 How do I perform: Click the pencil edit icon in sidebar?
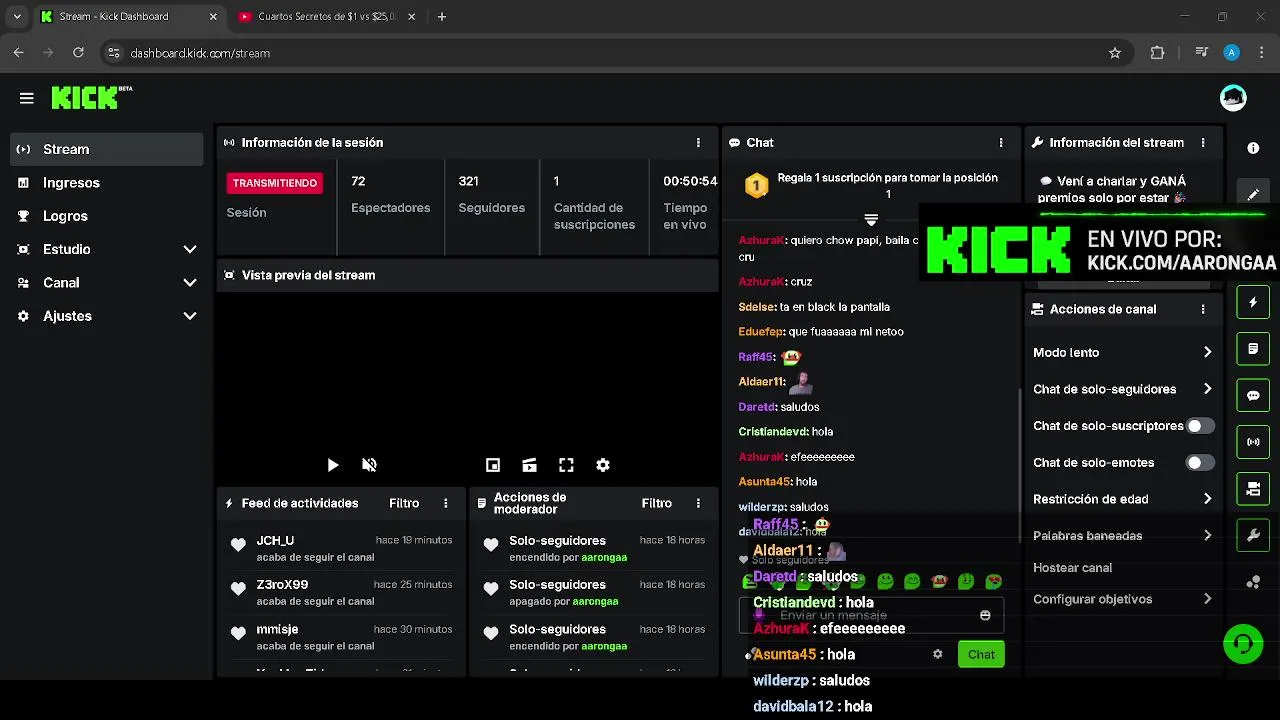click(x=1253, y=195)
